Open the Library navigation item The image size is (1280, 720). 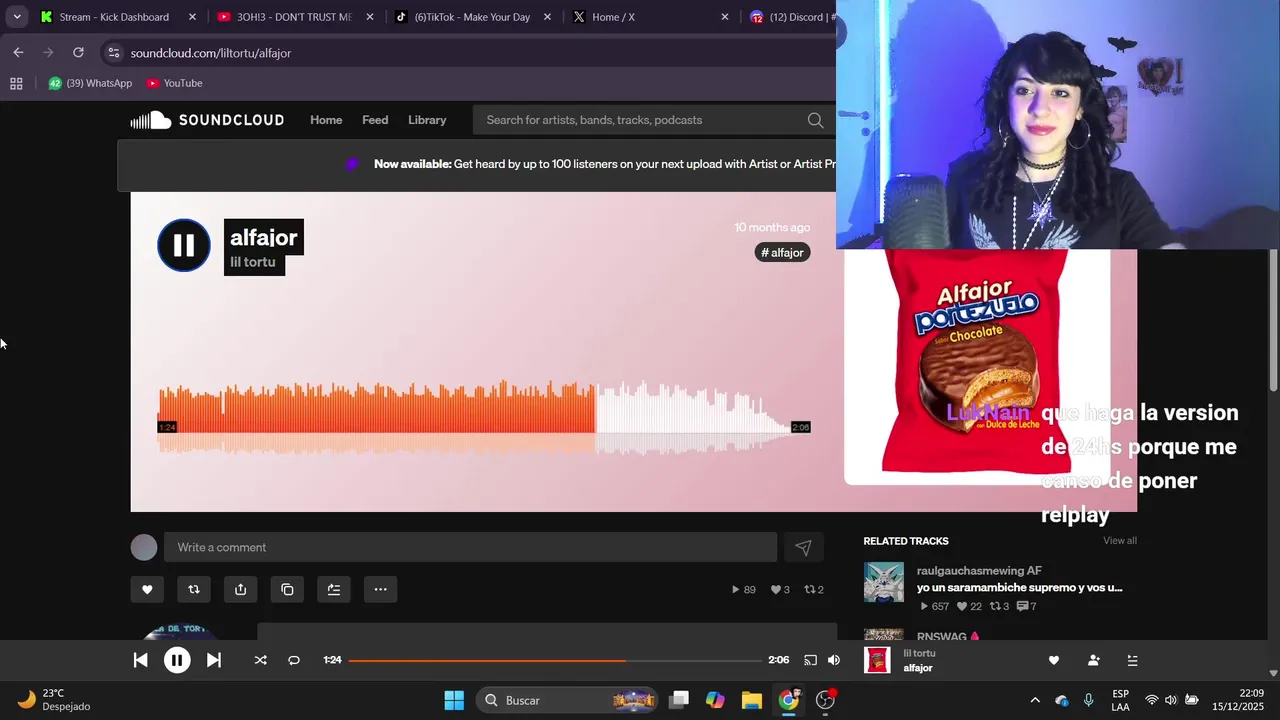(x=427, y=120)
